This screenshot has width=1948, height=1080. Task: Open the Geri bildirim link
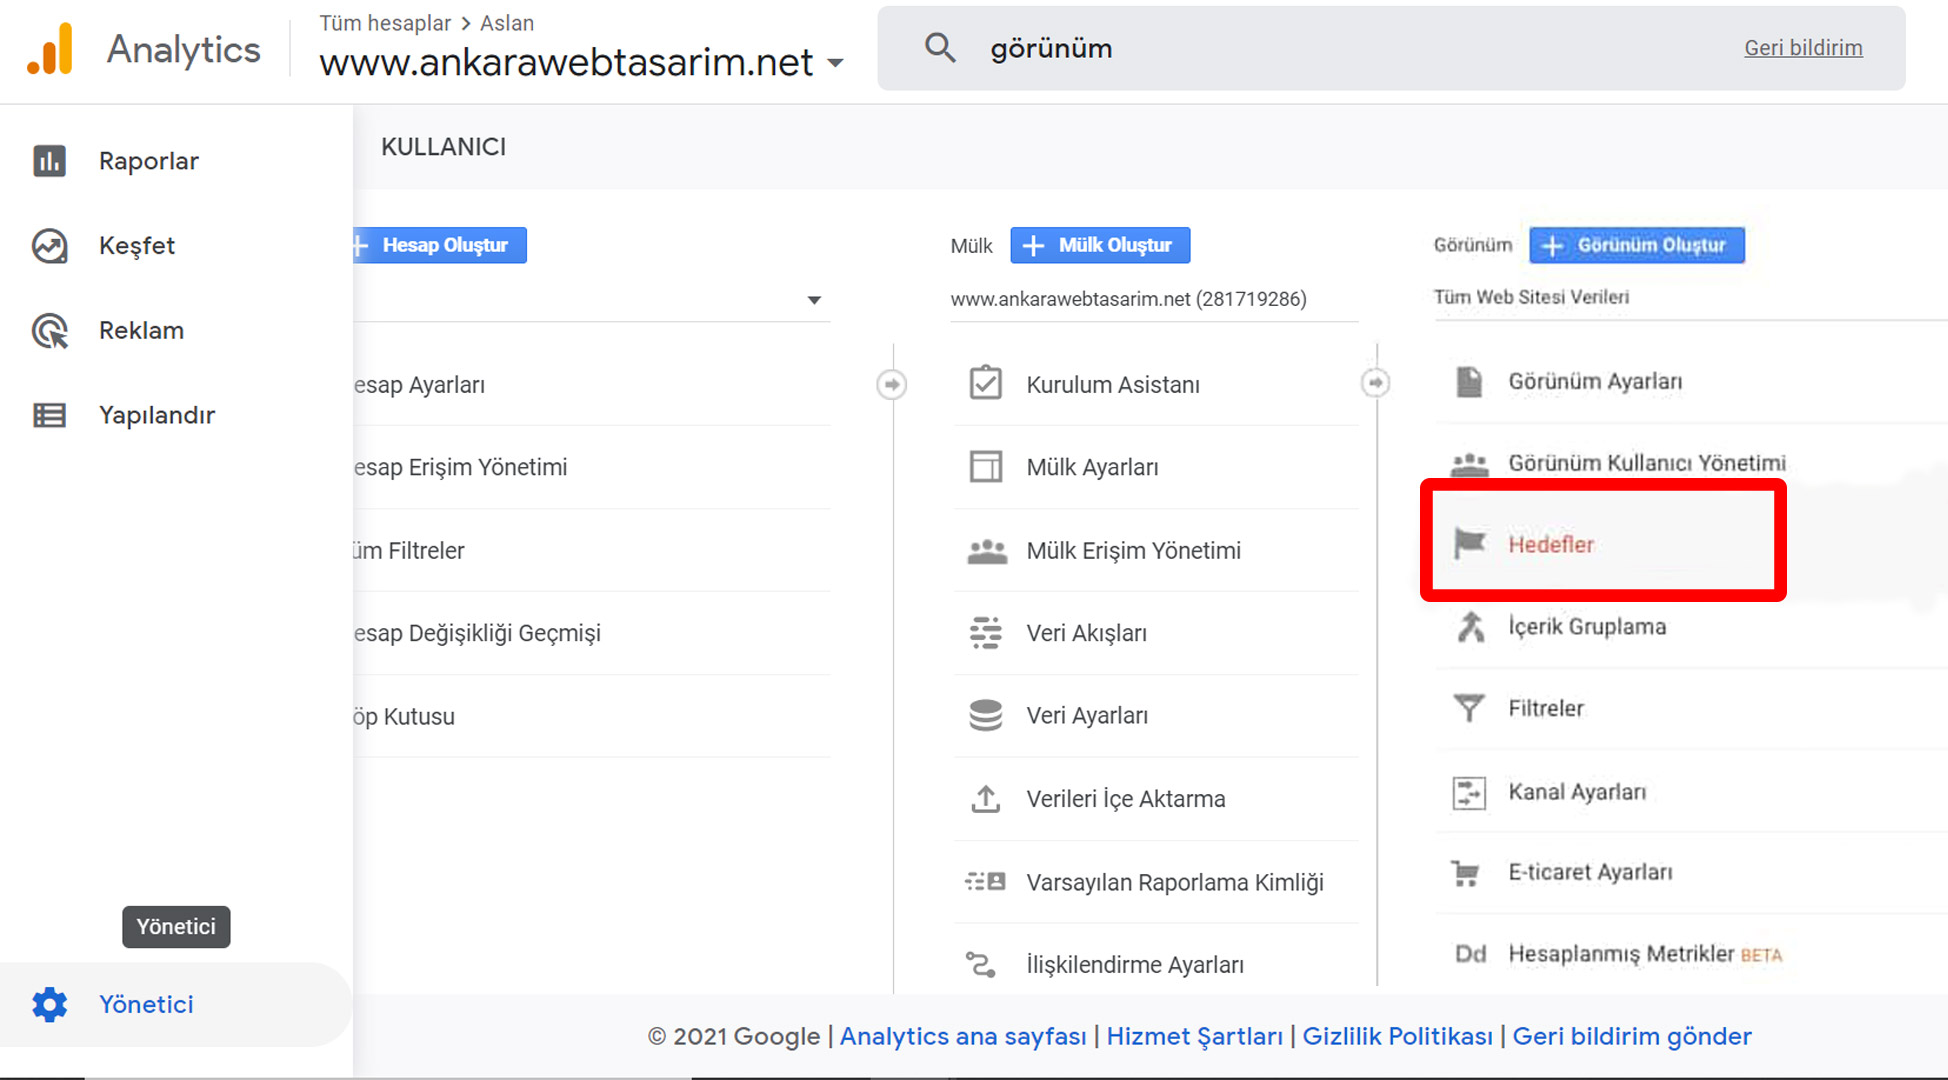[1803, 47]
